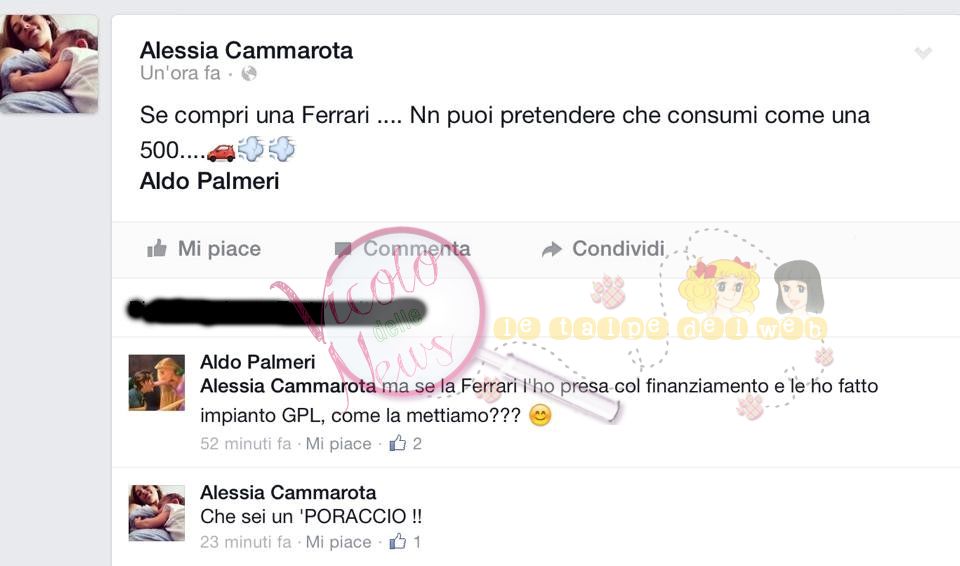Click the Condividi share arrow icon
The image size is (960, 566).
pos(552,249)
